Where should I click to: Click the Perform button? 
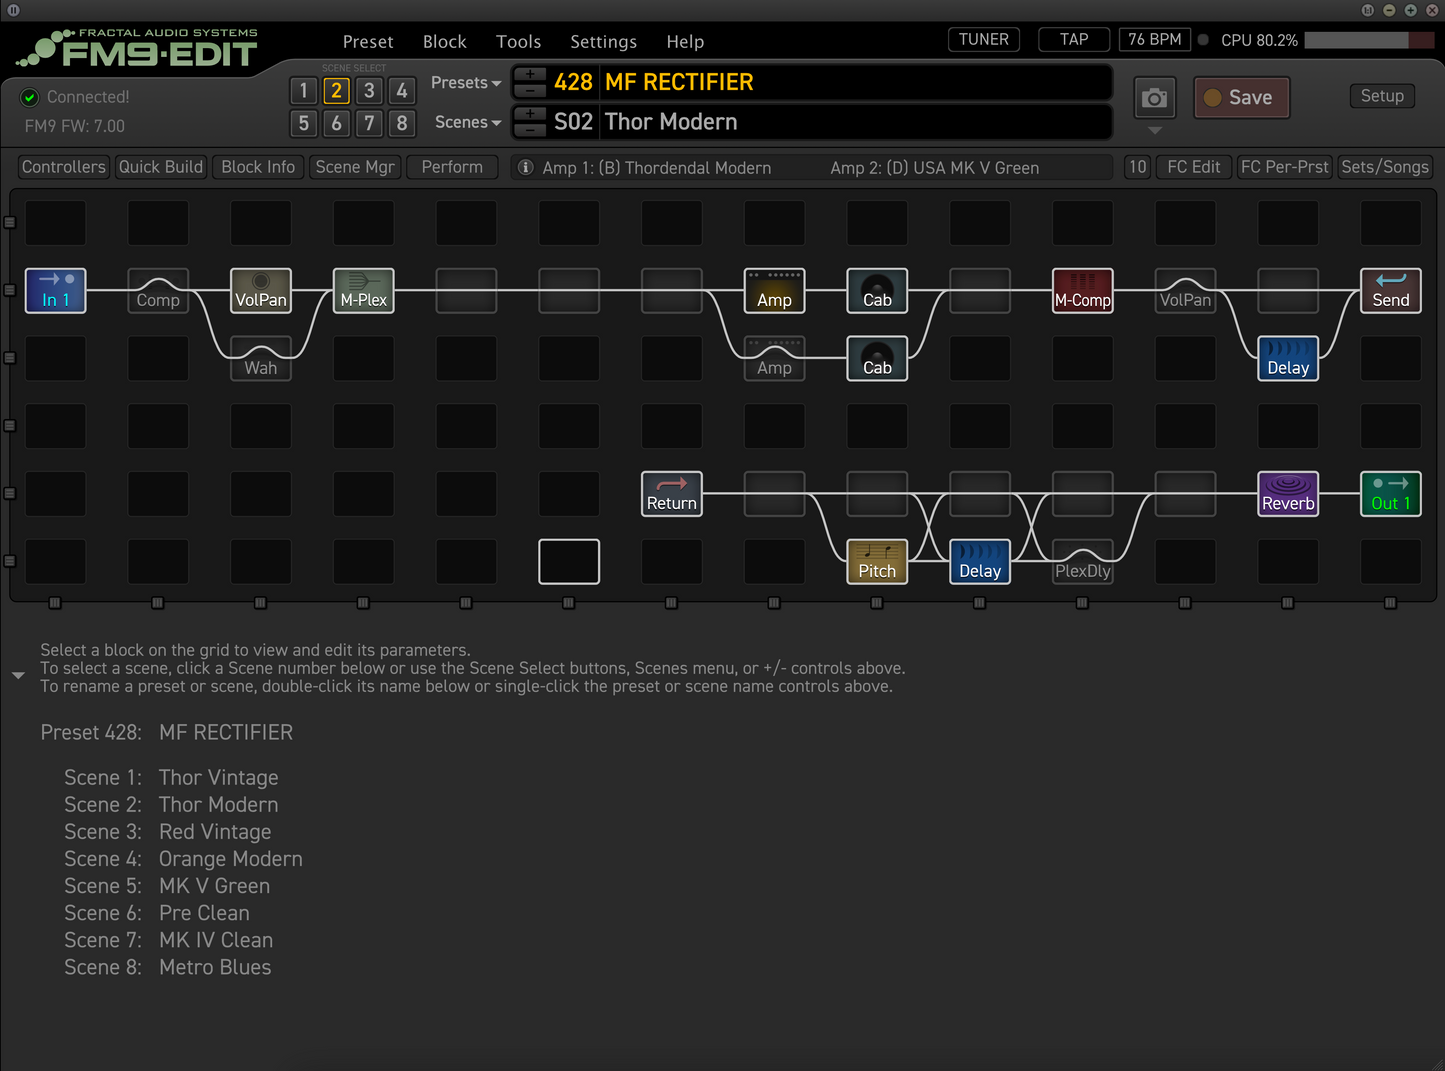point(452,167)
